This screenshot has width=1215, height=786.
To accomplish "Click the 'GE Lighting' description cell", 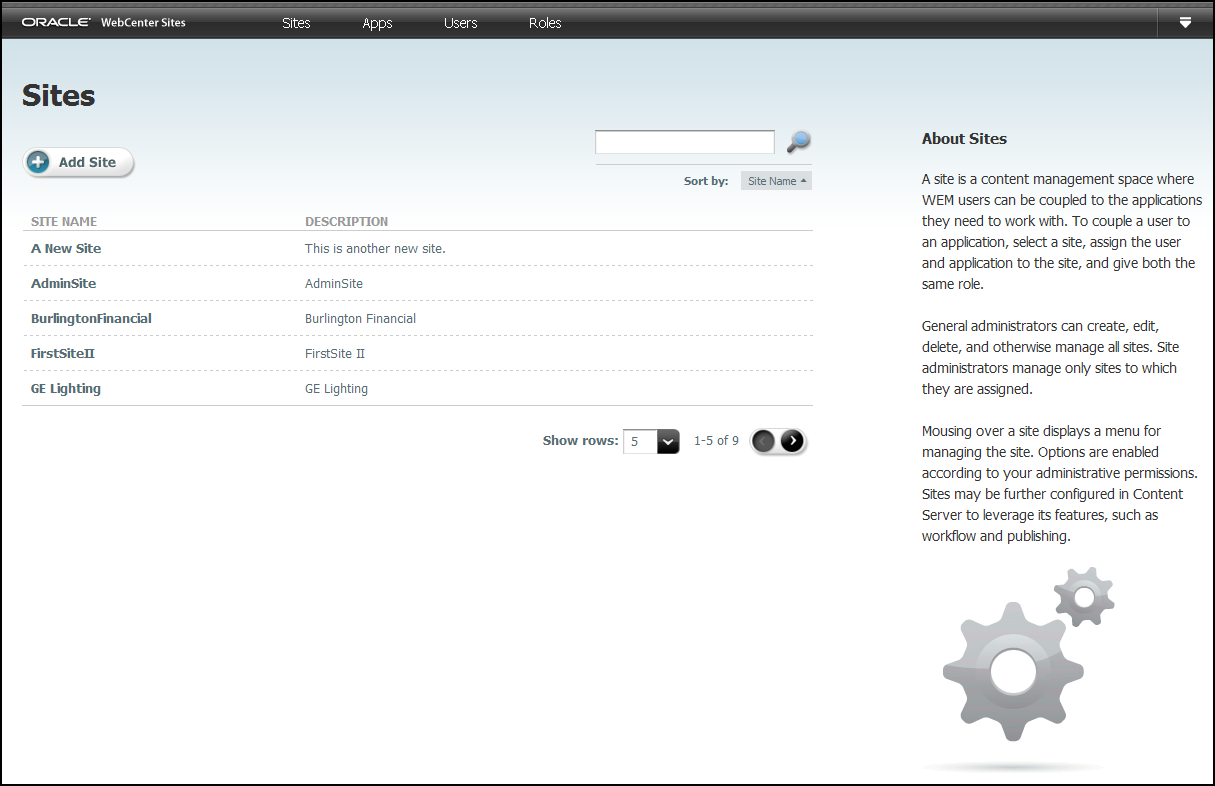I will tap(336, 388).
